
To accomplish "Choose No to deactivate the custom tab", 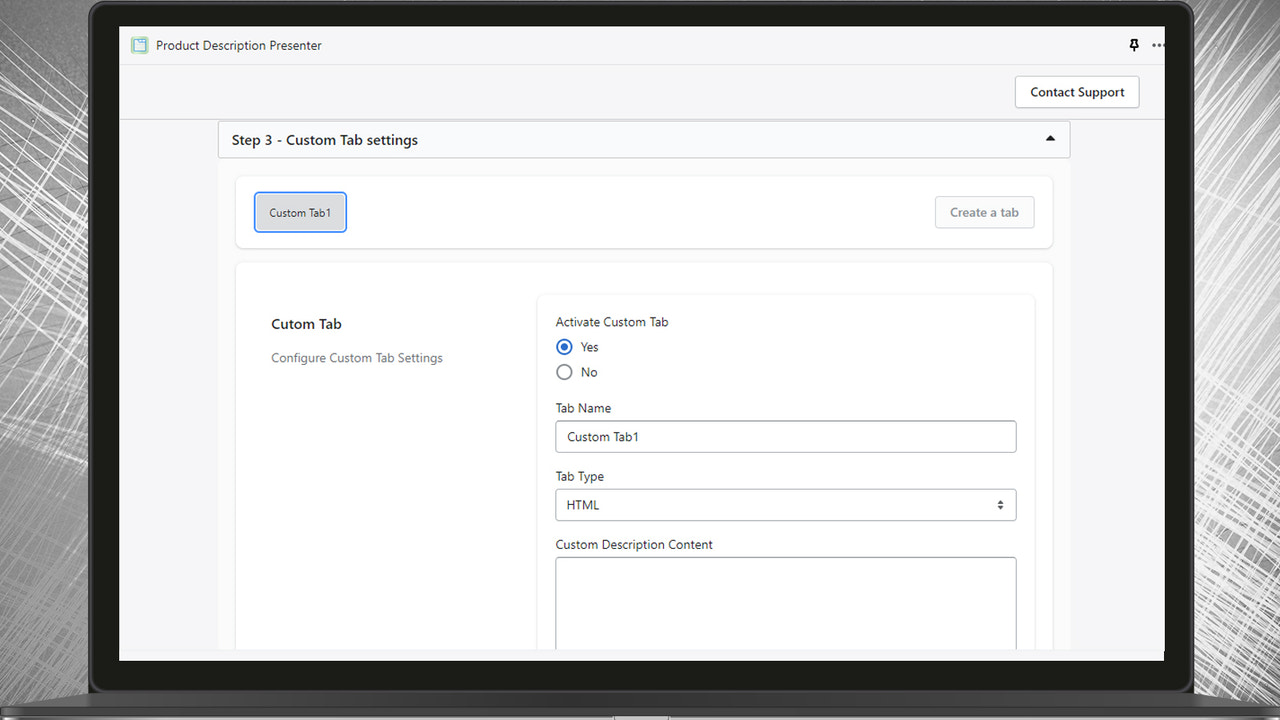I will [x=564, y=371].
